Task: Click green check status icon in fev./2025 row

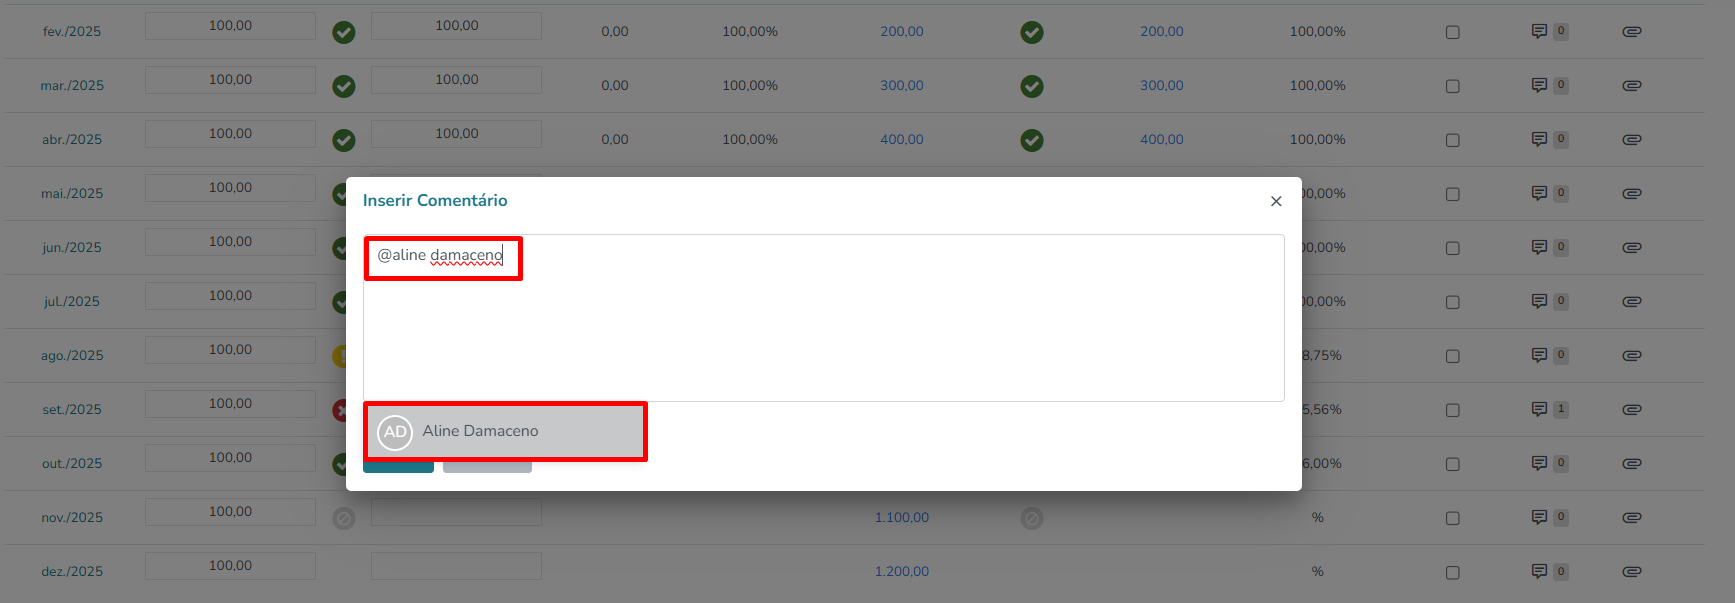Action: pos(344,32)
